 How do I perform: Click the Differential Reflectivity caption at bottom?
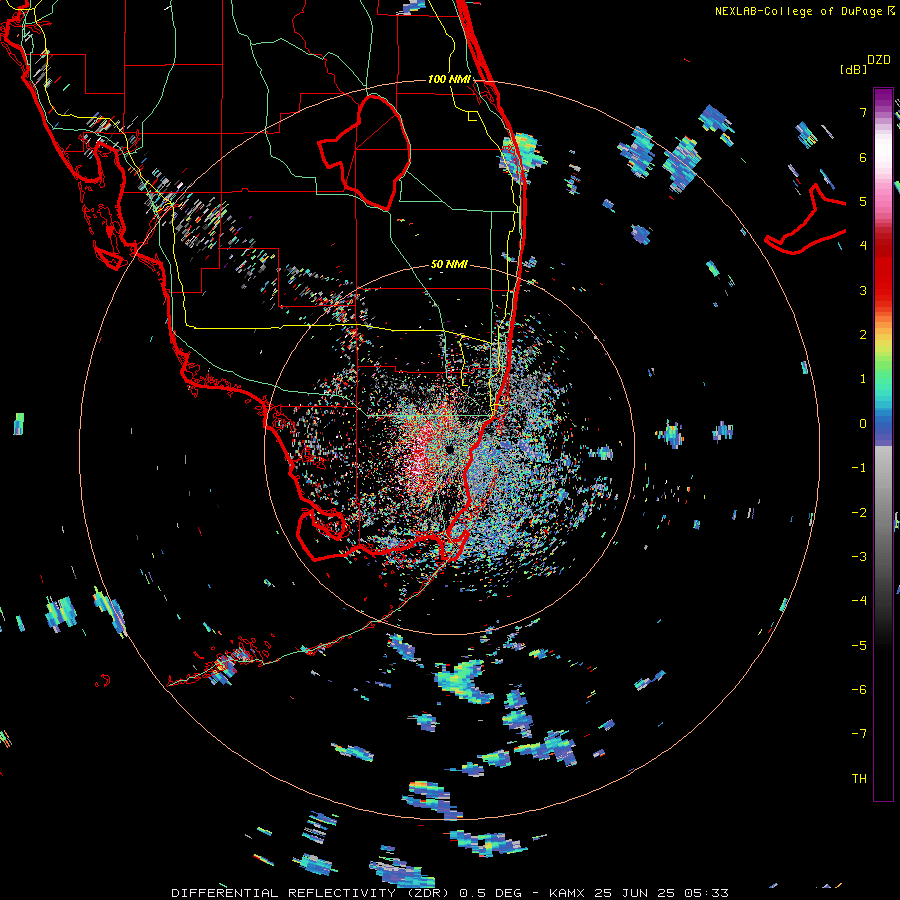(450, 893)
